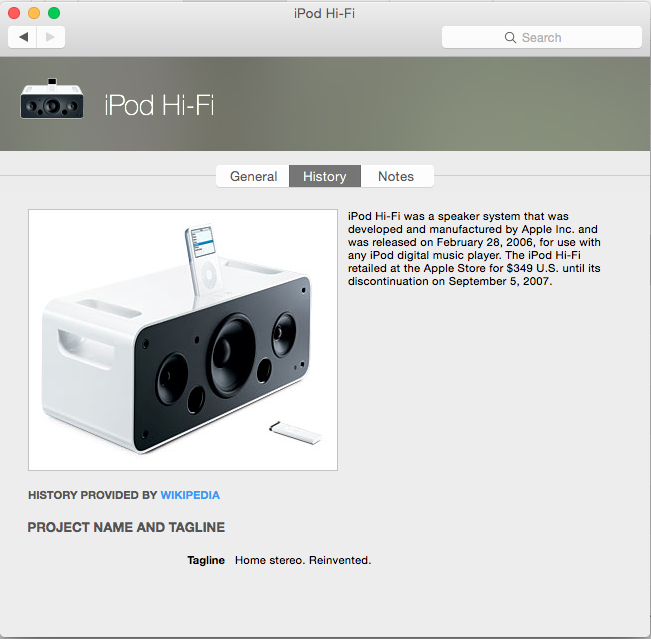Click the docked iPod in the photo
Viewport: 651px width, 639px height.
(204, 260)
